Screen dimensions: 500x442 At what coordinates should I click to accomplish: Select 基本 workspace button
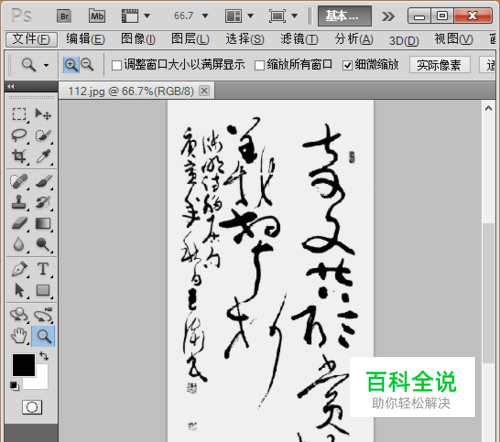pos(345,16)
